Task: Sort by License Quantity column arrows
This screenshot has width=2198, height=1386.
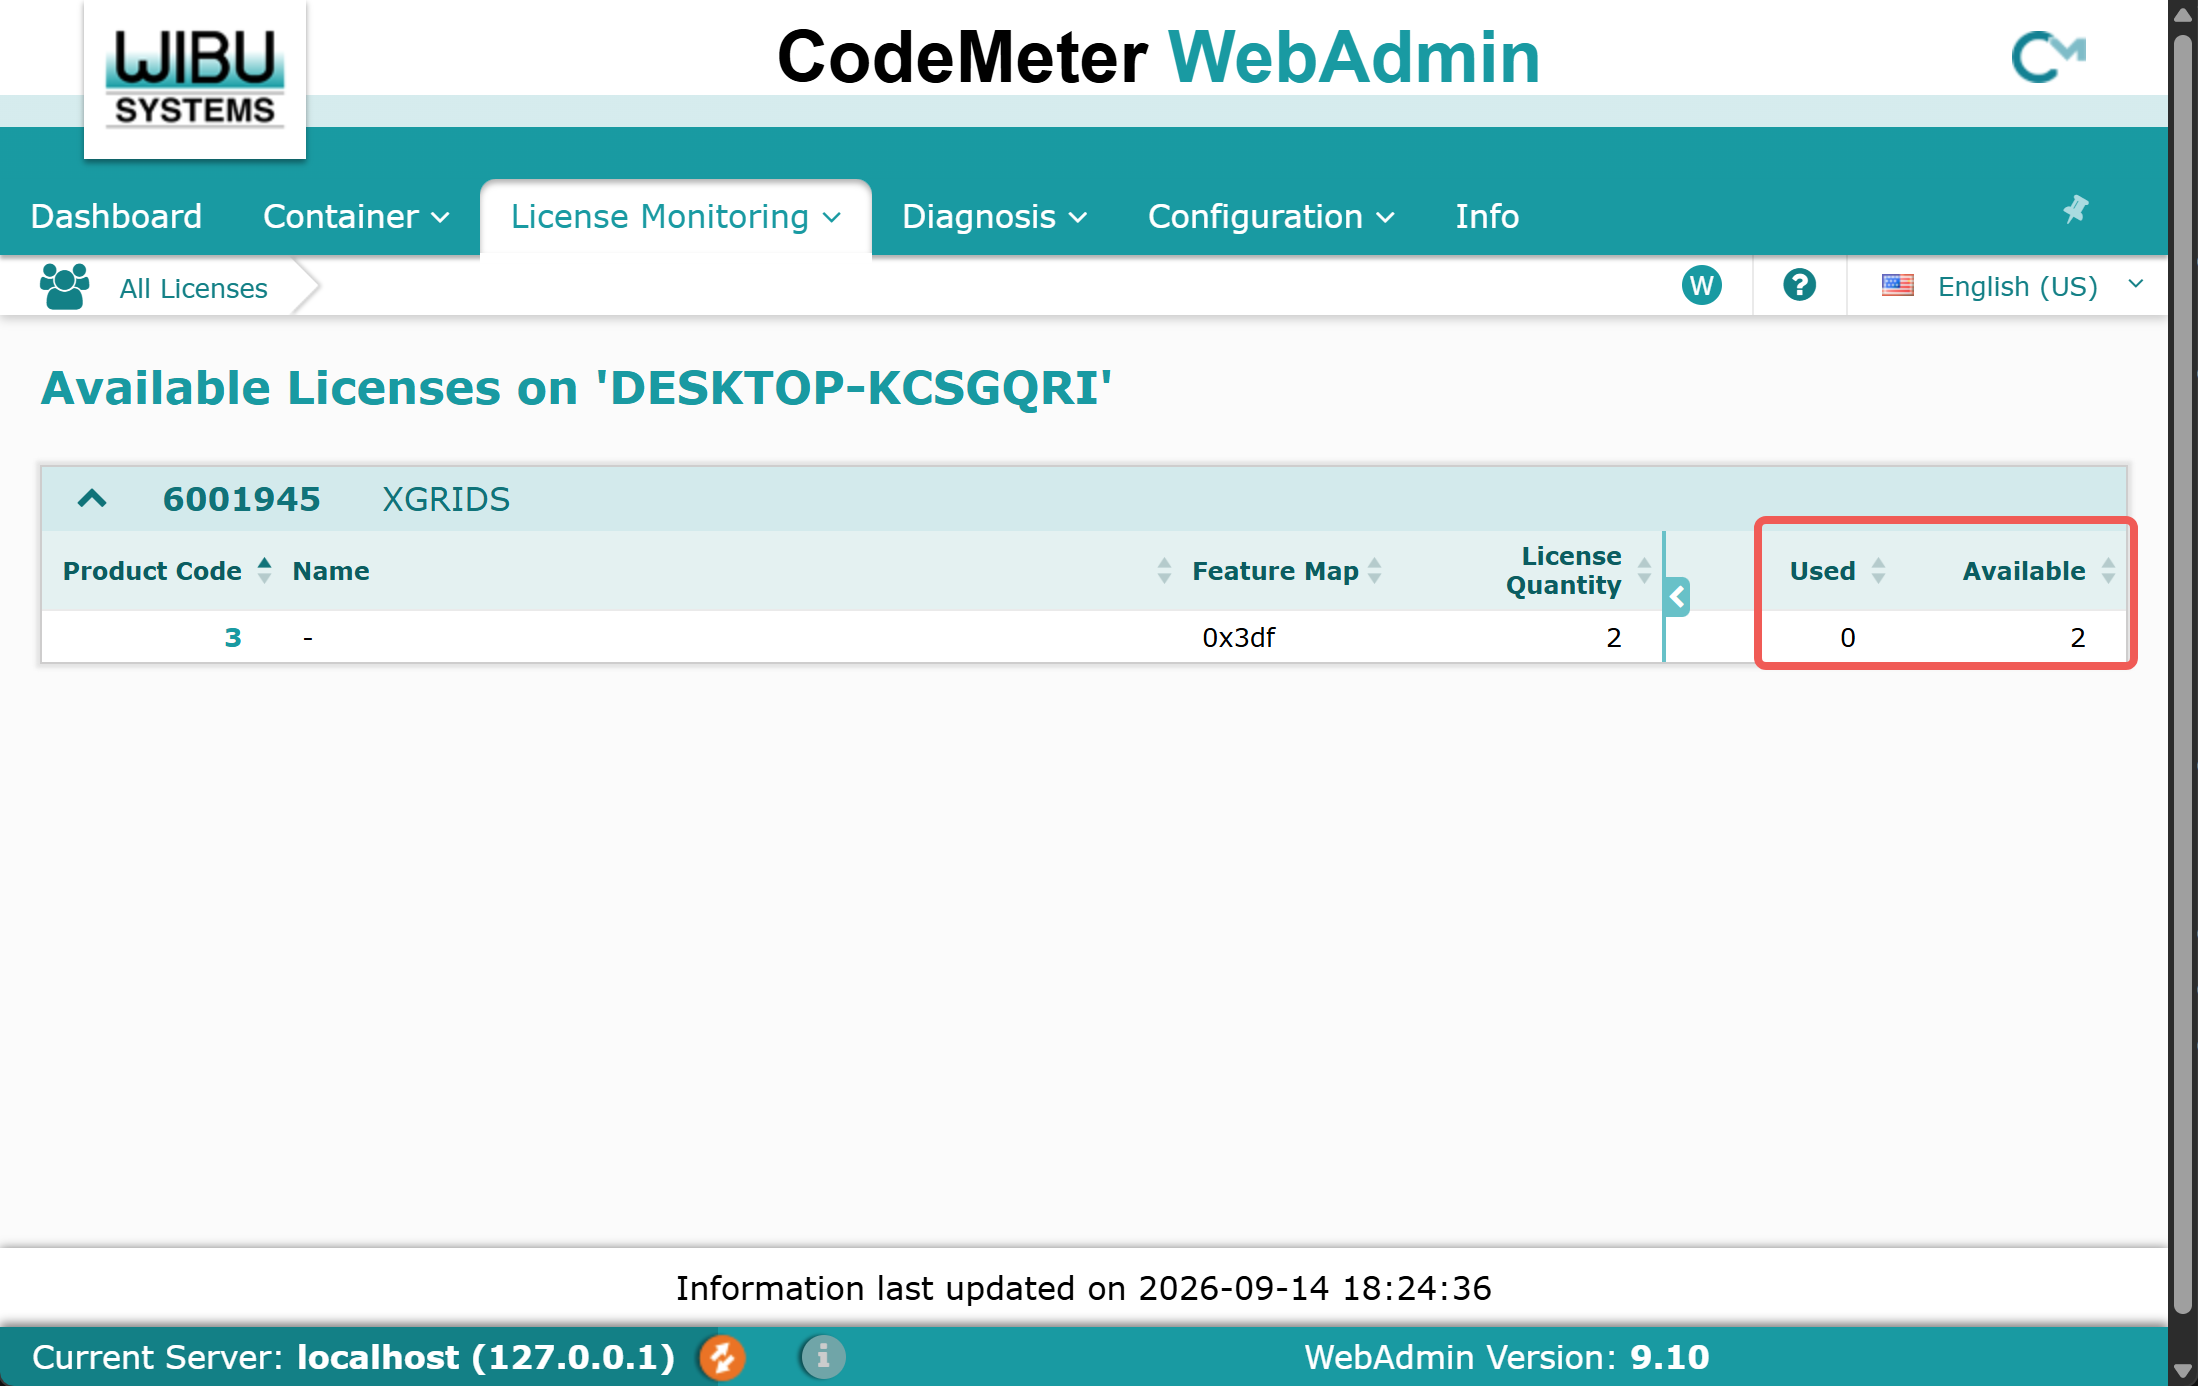Action: [x=1644, y=570]
